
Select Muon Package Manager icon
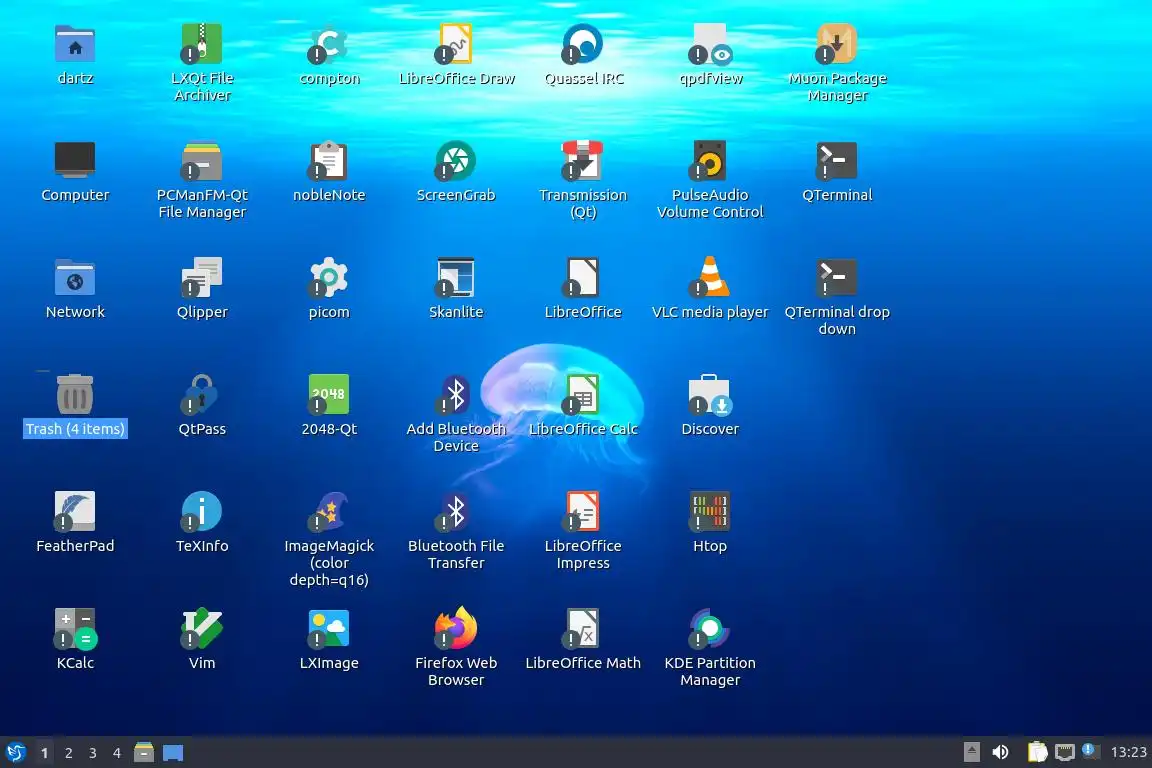tap(838, 44)
